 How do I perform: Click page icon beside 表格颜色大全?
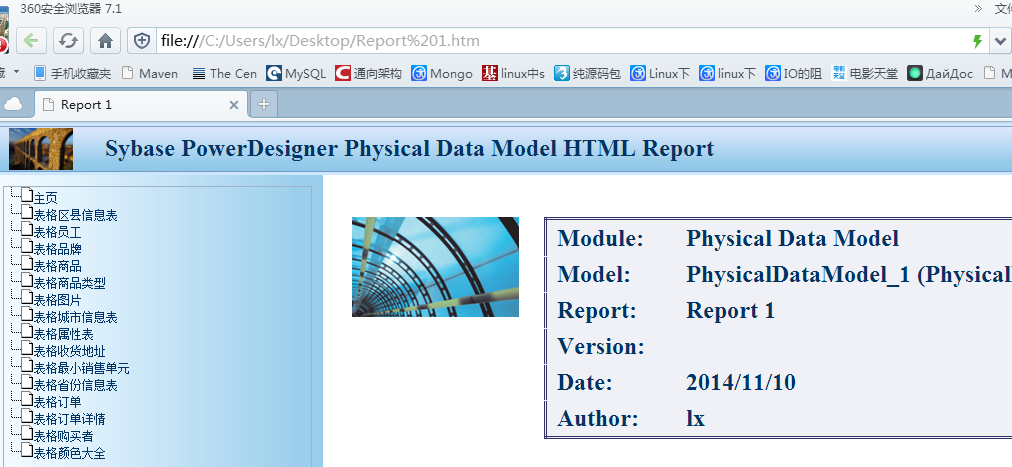pos(26,450)
